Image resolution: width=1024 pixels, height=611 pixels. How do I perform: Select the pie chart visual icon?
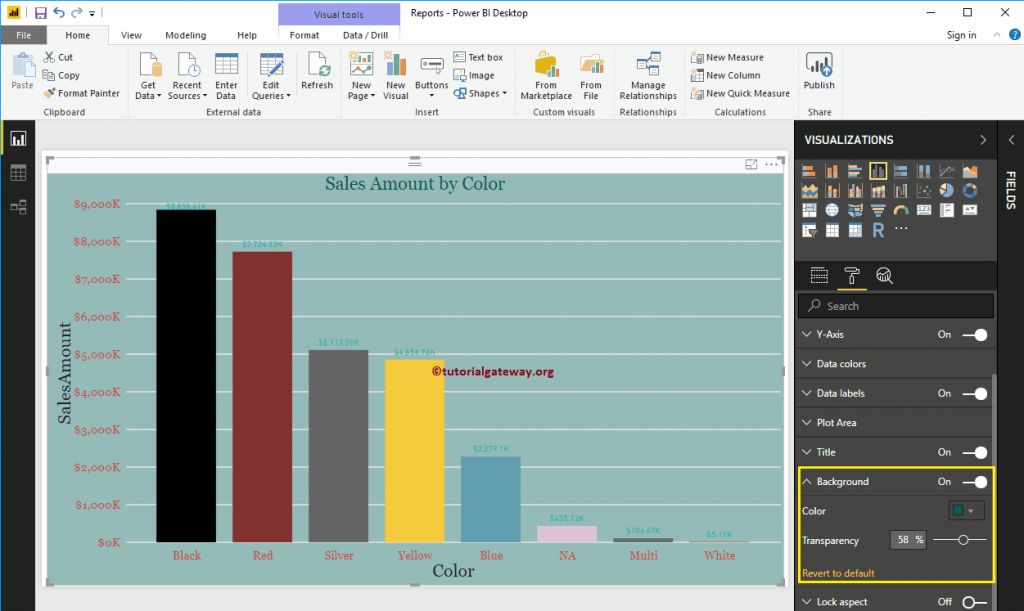(945, 190)
